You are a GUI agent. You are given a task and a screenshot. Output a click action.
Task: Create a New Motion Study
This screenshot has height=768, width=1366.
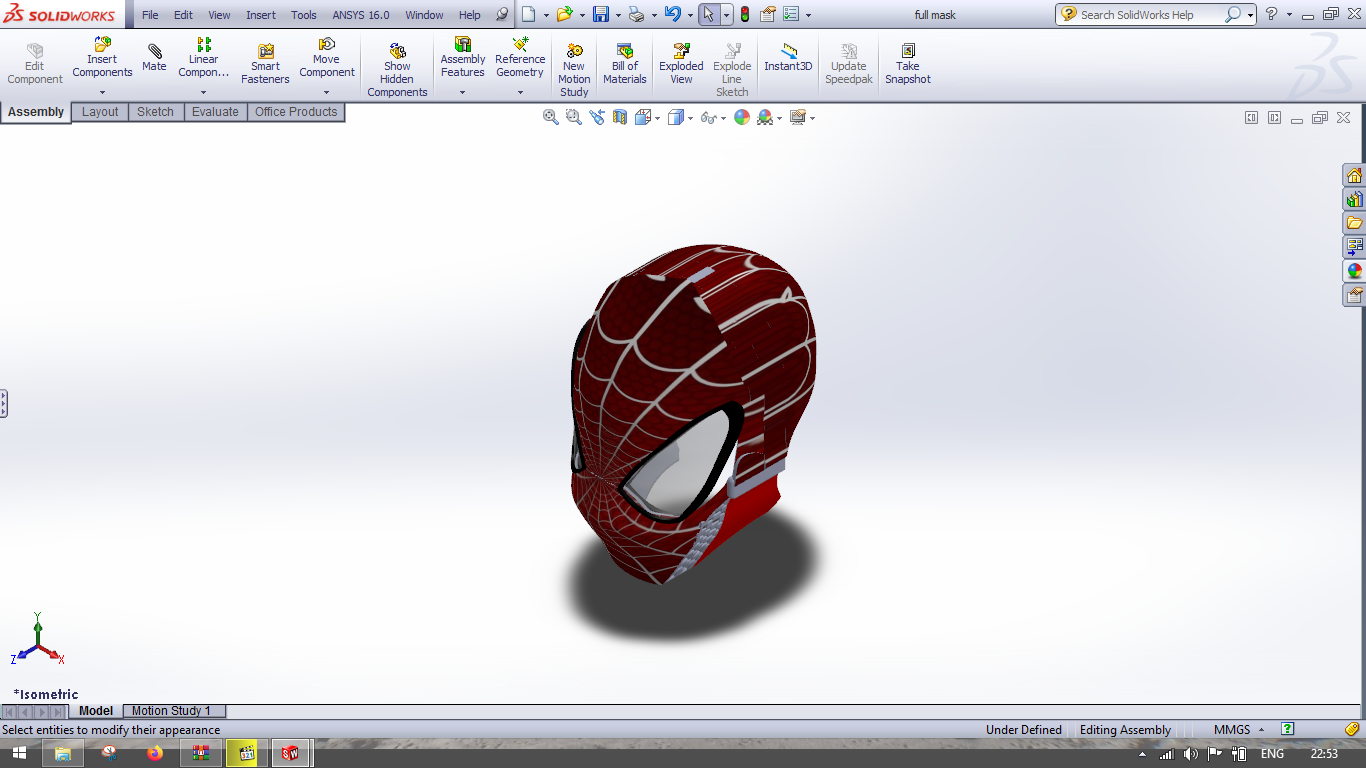(x=574, y=70)
